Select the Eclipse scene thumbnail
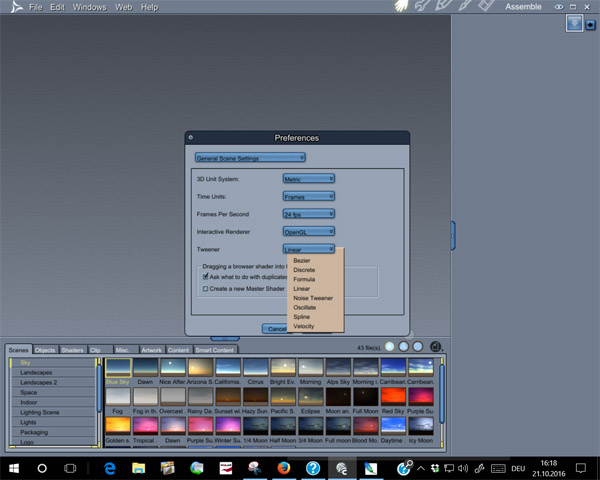Image resolution: width=600 pixels, height=480 pixels. pyautogui.click(x=311, y=397)
